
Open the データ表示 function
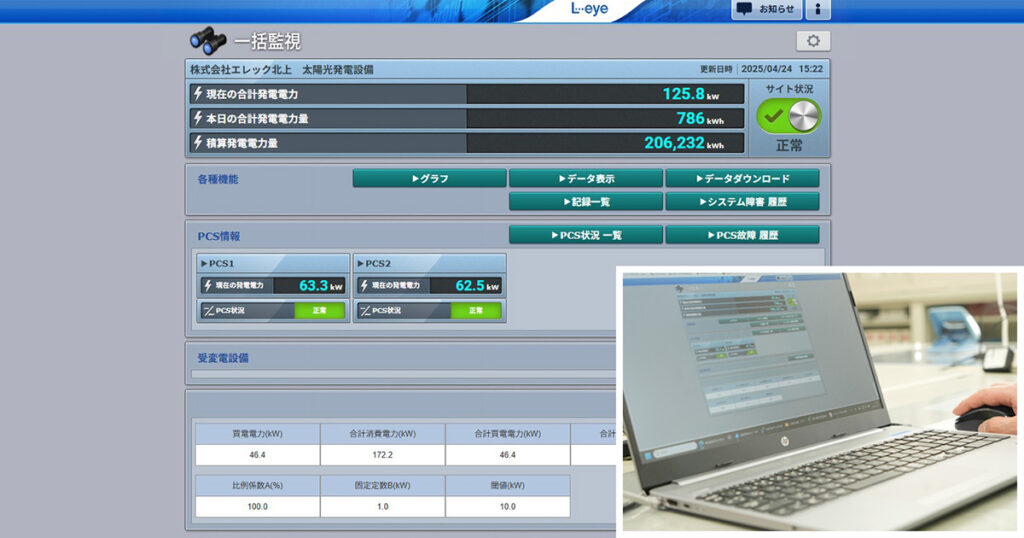tap(585, 179)
